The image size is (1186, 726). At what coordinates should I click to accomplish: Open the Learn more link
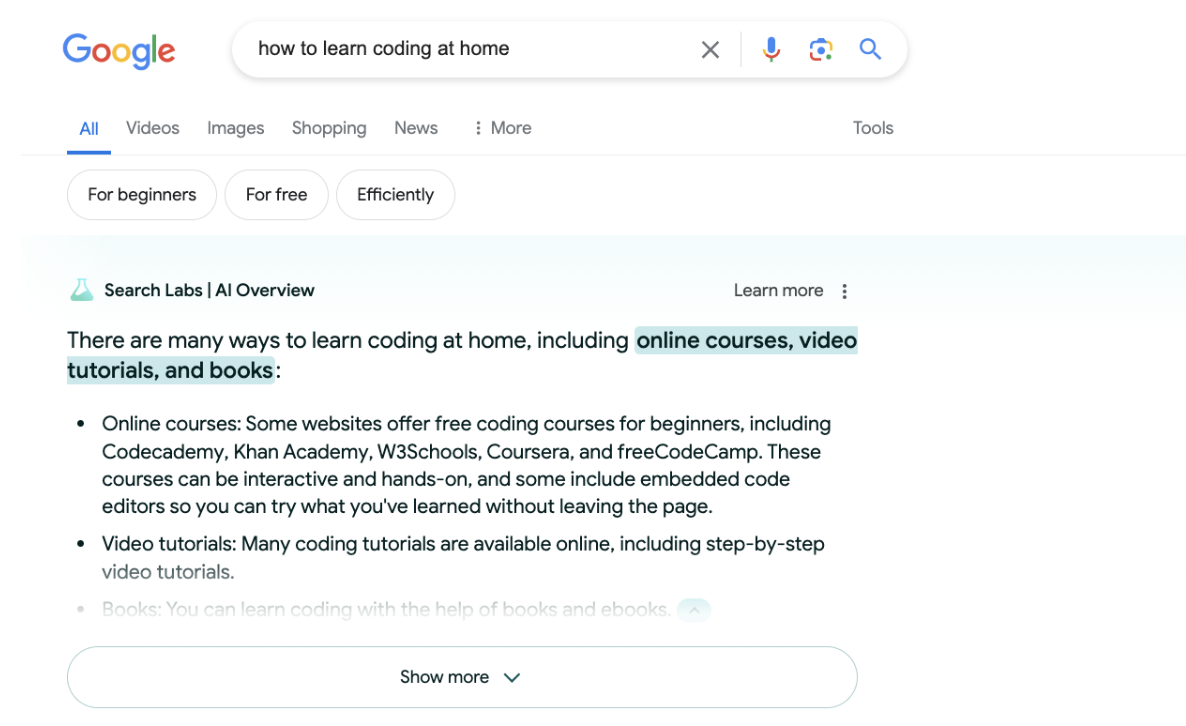[x=778, y=290]
